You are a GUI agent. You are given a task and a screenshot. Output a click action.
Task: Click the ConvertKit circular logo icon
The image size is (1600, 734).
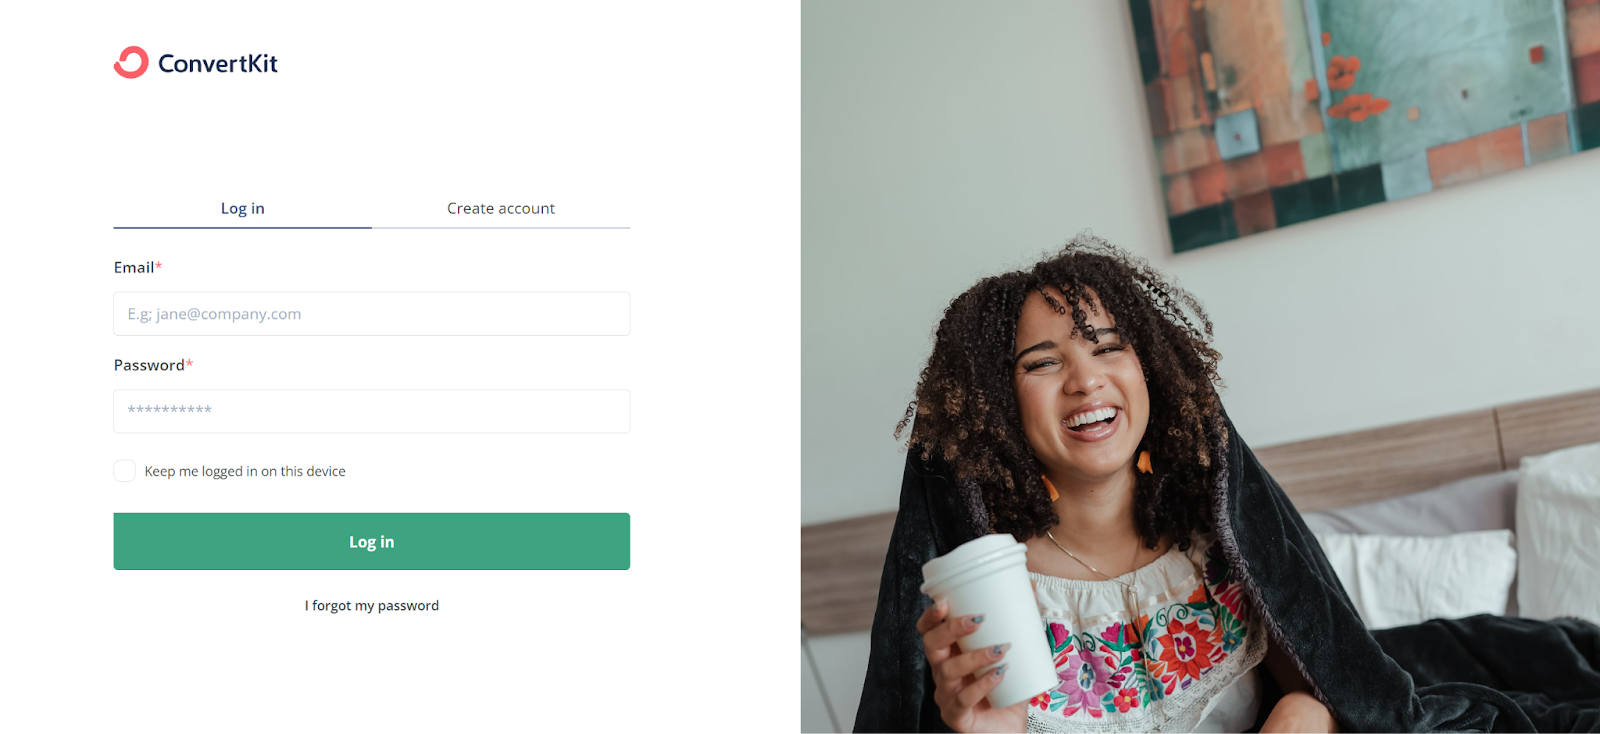pyautogui.click(x=131, y=62)
